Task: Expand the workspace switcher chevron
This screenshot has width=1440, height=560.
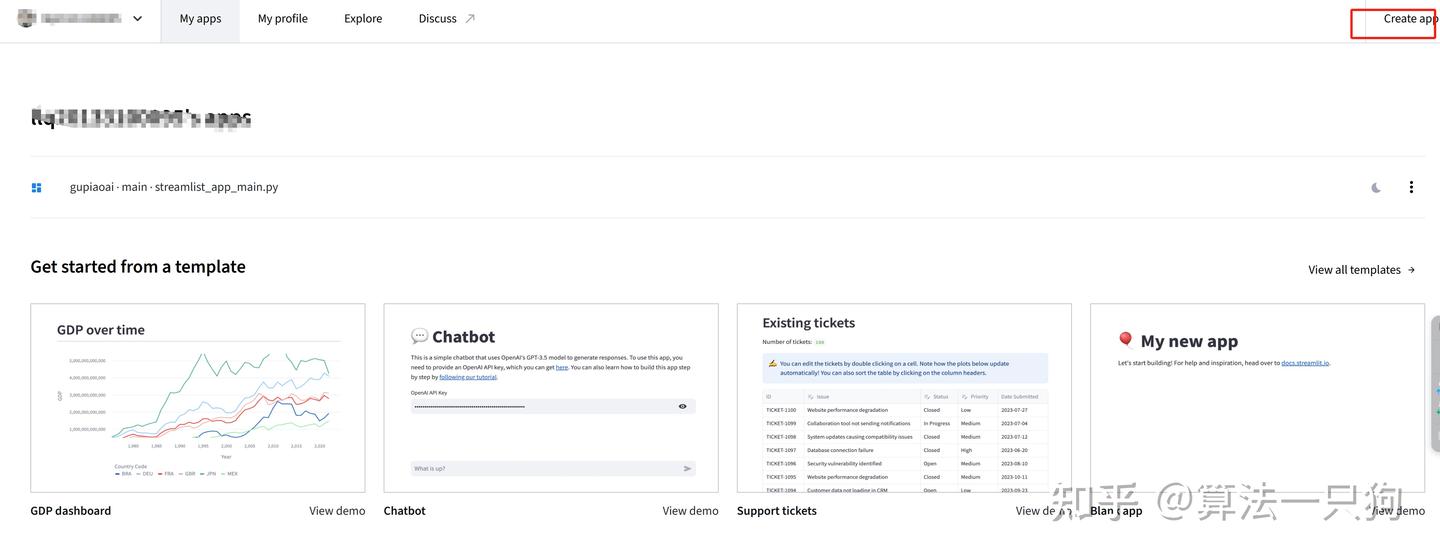Action: click(x=137, y=19)
